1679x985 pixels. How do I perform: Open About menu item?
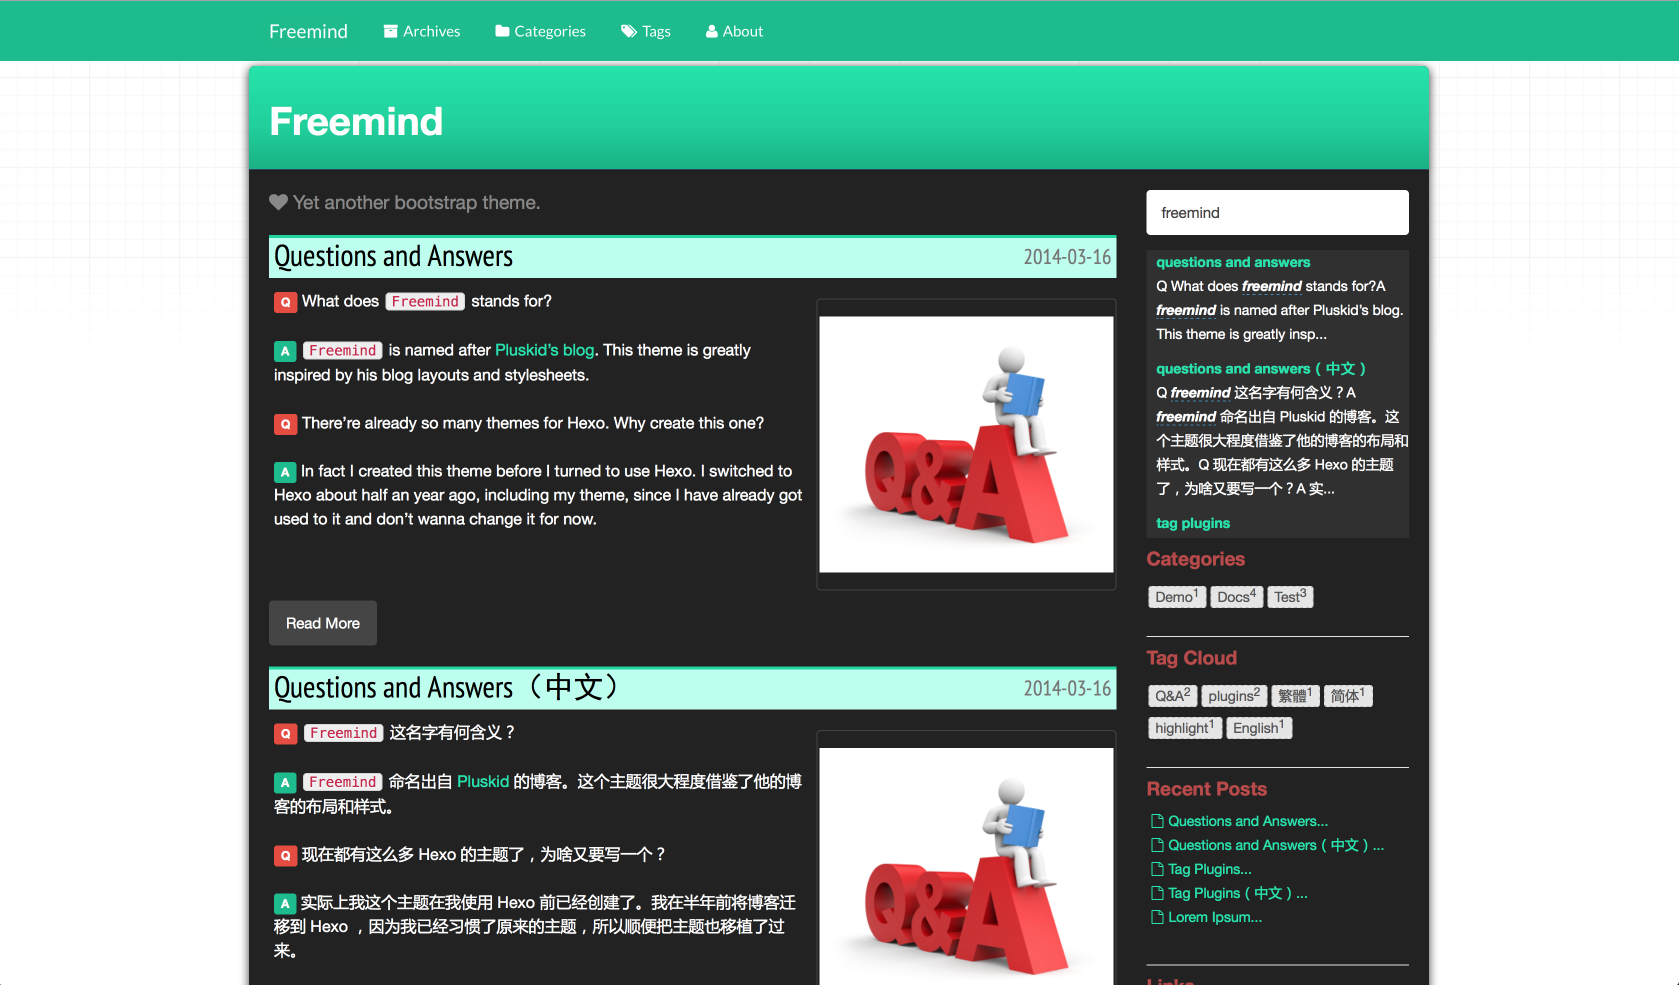click(734, 31)
